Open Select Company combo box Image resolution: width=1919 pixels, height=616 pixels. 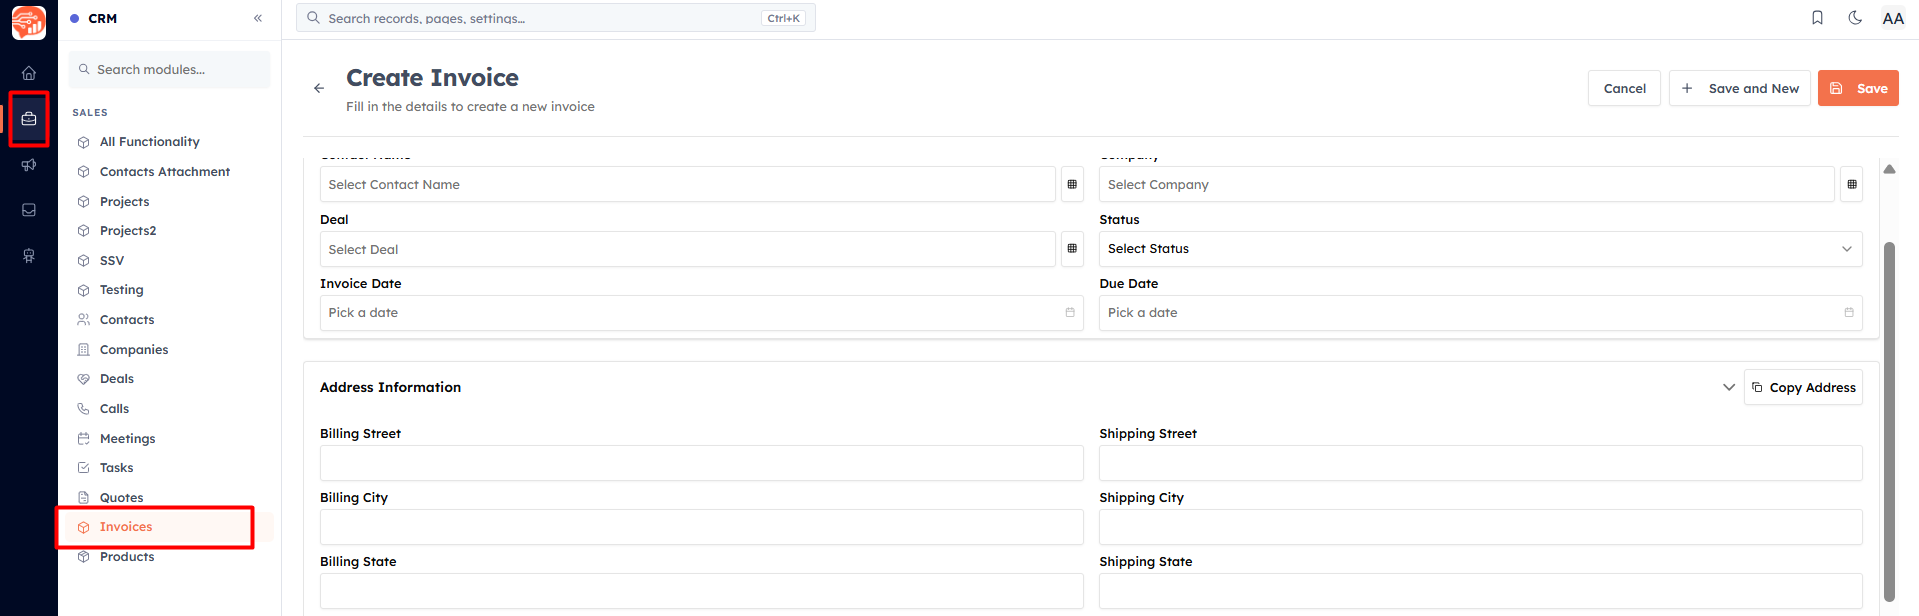[1466, 184]
